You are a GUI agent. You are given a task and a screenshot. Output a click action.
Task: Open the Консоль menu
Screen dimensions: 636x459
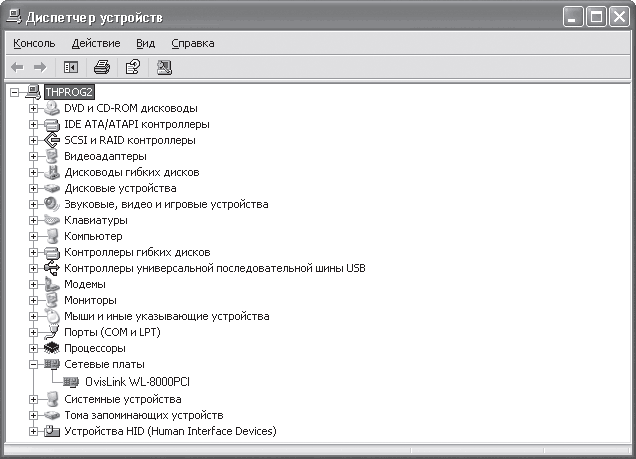(x=34, y=43)
